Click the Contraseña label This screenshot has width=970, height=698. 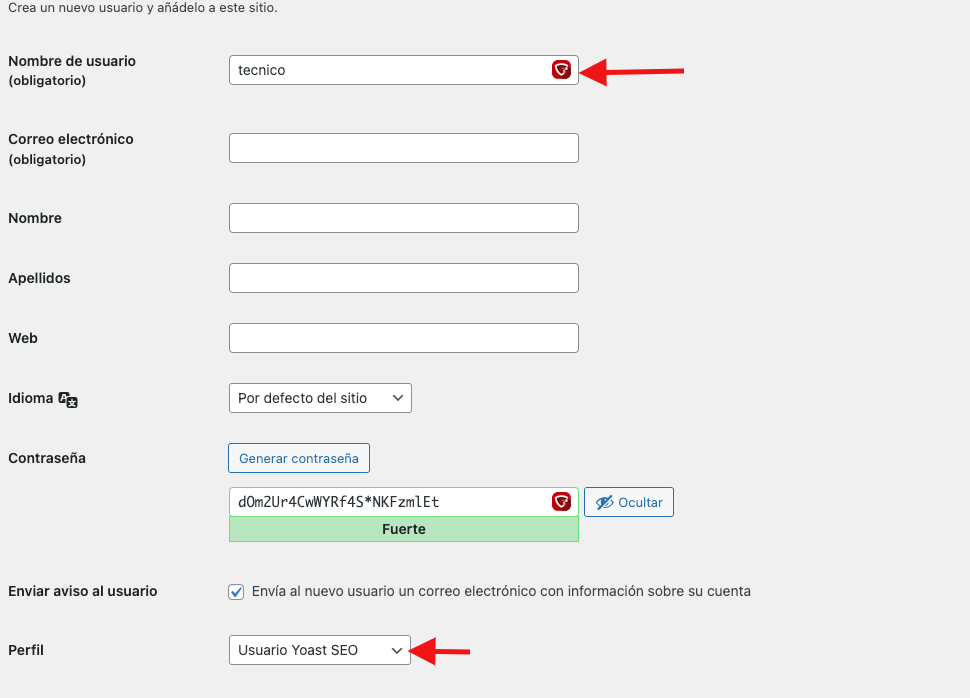(47, 458)
